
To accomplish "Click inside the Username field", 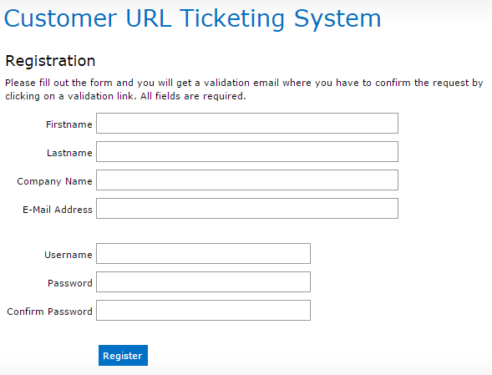I will pyautogui.click(x=203, y=254).
